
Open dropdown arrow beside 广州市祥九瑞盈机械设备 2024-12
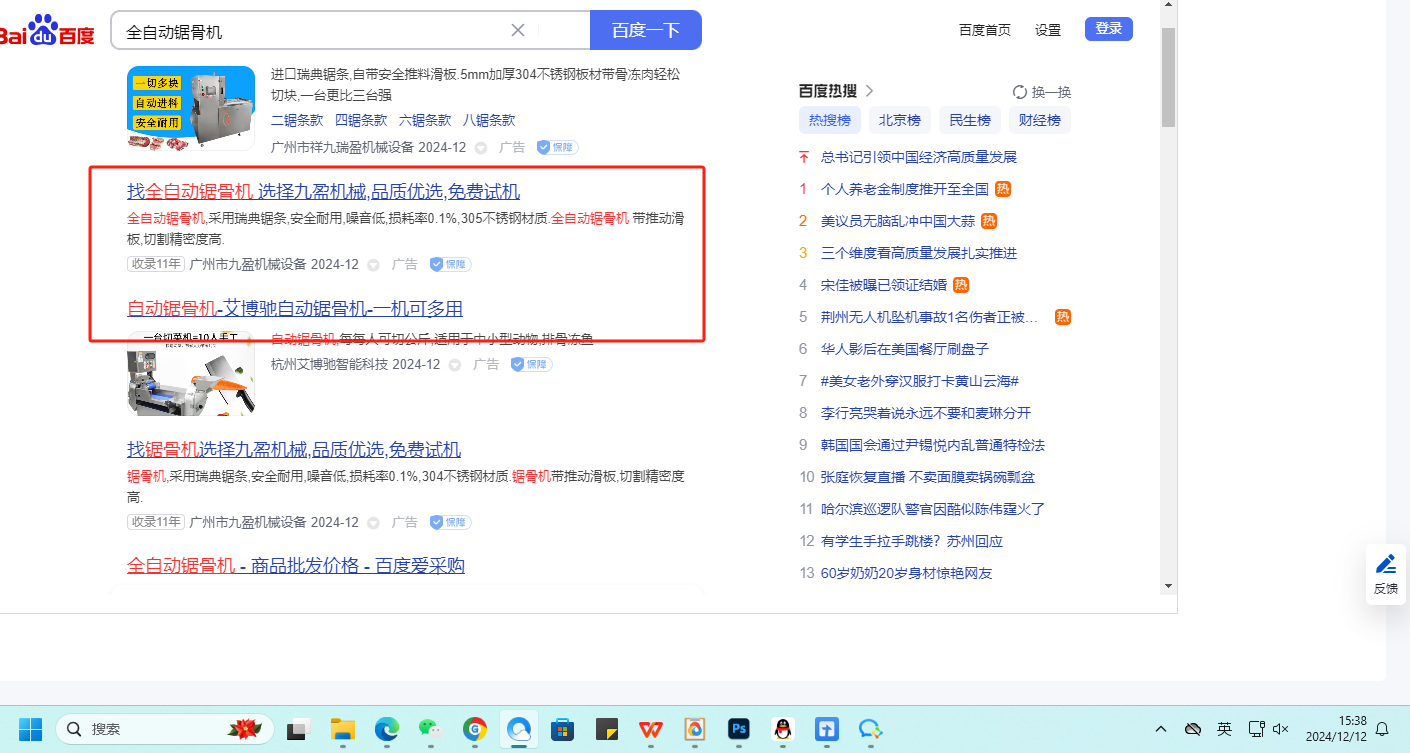coord(481,148)
